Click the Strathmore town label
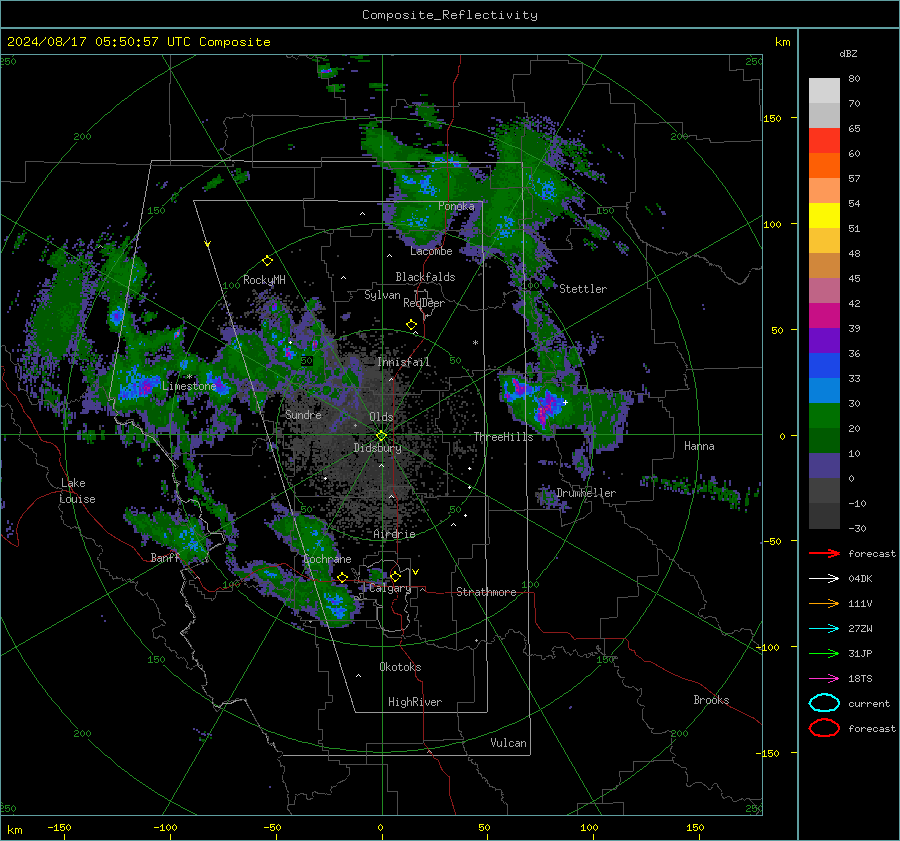The height and width of the screenshot is (841, 900). click(486, 592)
